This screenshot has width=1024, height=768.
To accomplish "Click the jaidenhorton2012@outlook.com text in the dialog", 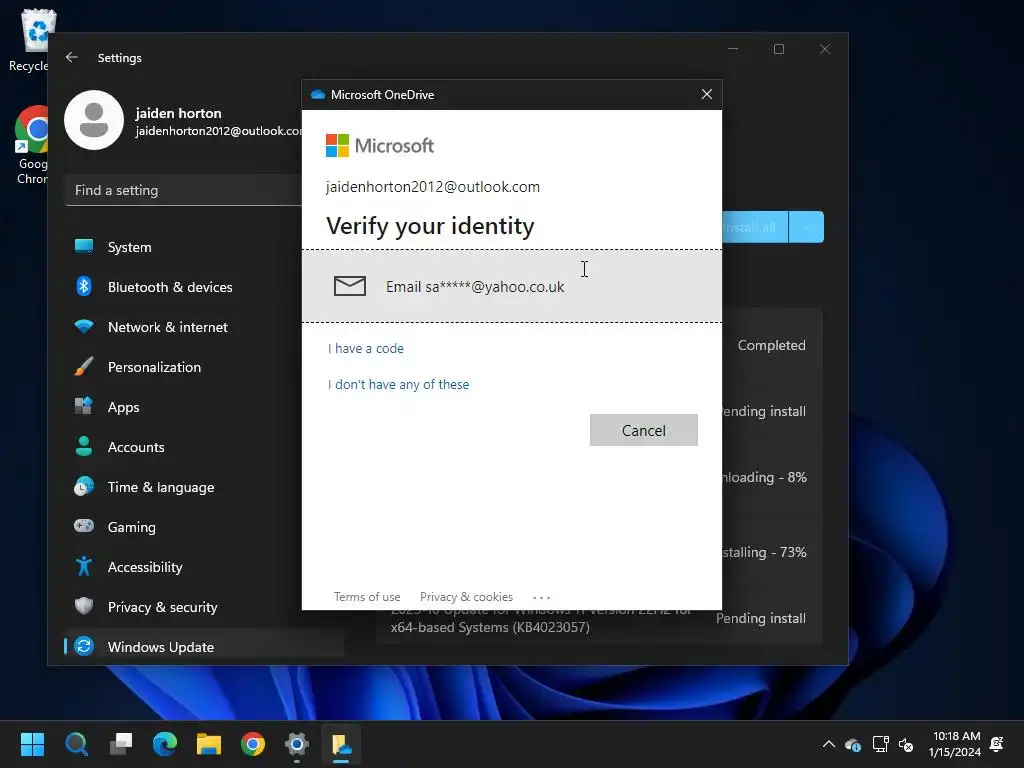I will point(433,187).
